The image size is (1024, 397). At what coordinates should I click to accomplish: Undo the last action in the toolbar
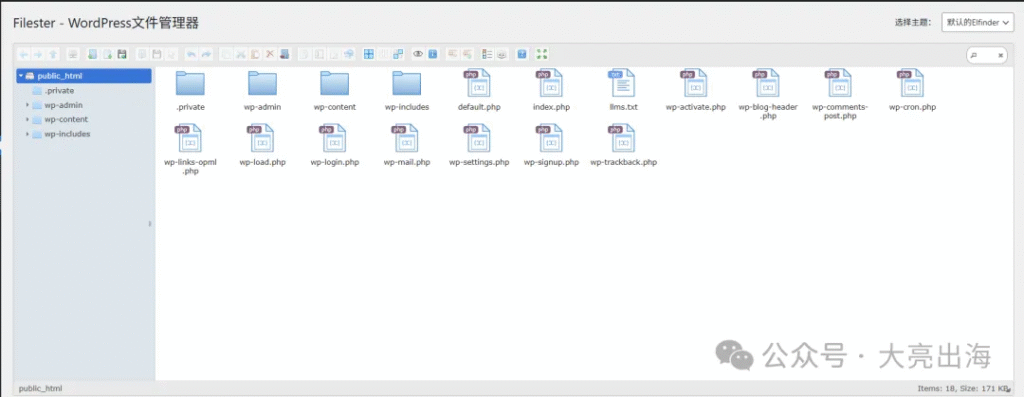(191, 54)
